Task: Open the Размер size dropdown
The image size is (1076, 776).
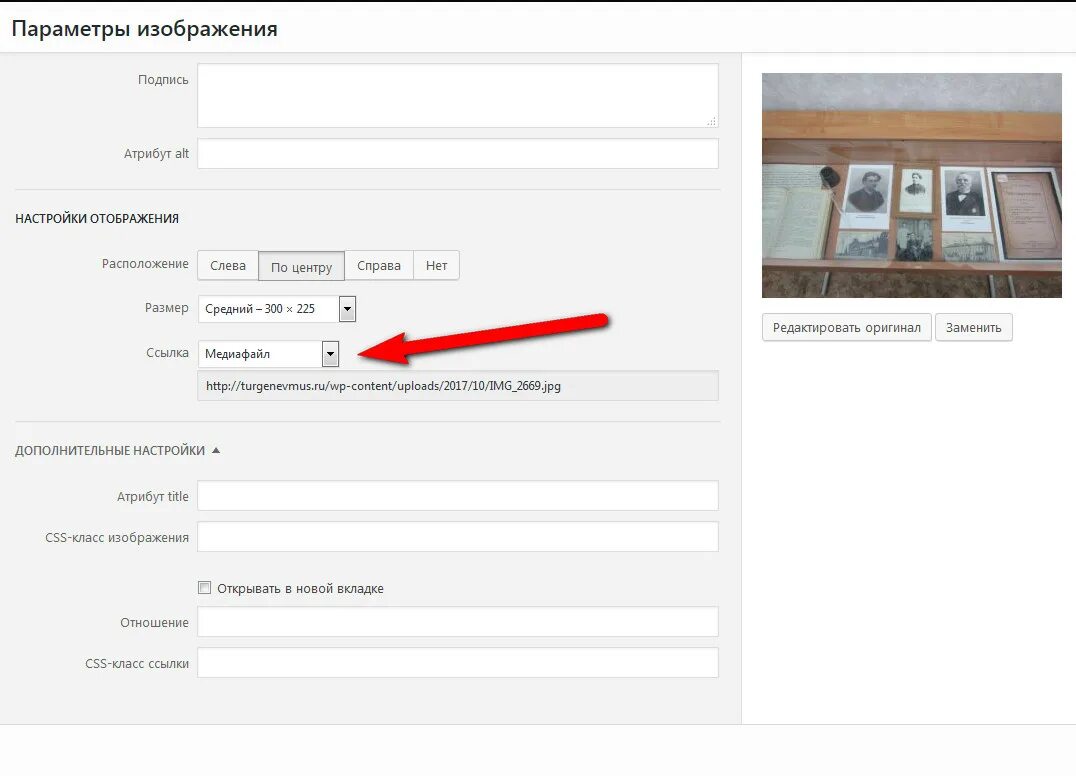Action: coord(277,309)
